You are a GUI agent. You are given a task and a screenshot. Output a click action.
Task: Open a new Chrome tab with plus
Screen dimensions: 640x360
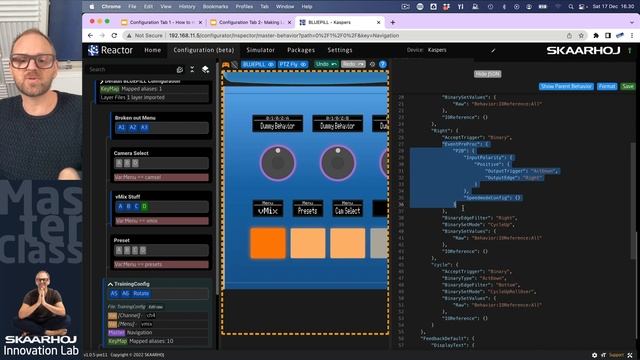click(393, 22)
